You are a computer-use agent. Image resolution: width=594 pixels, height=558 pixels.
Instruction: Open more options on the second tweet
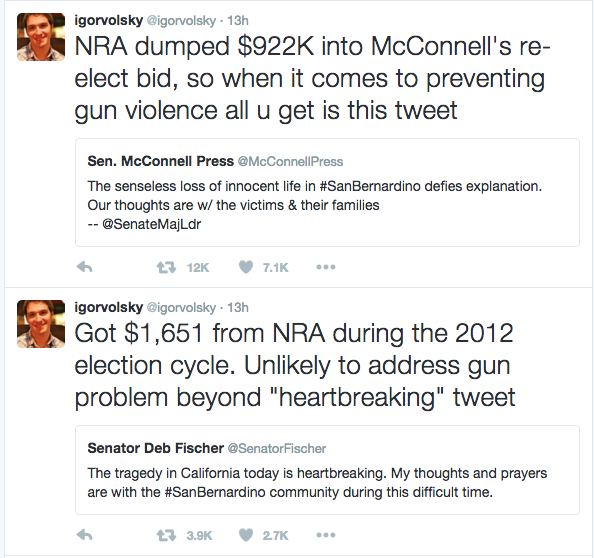click(326, 535)
